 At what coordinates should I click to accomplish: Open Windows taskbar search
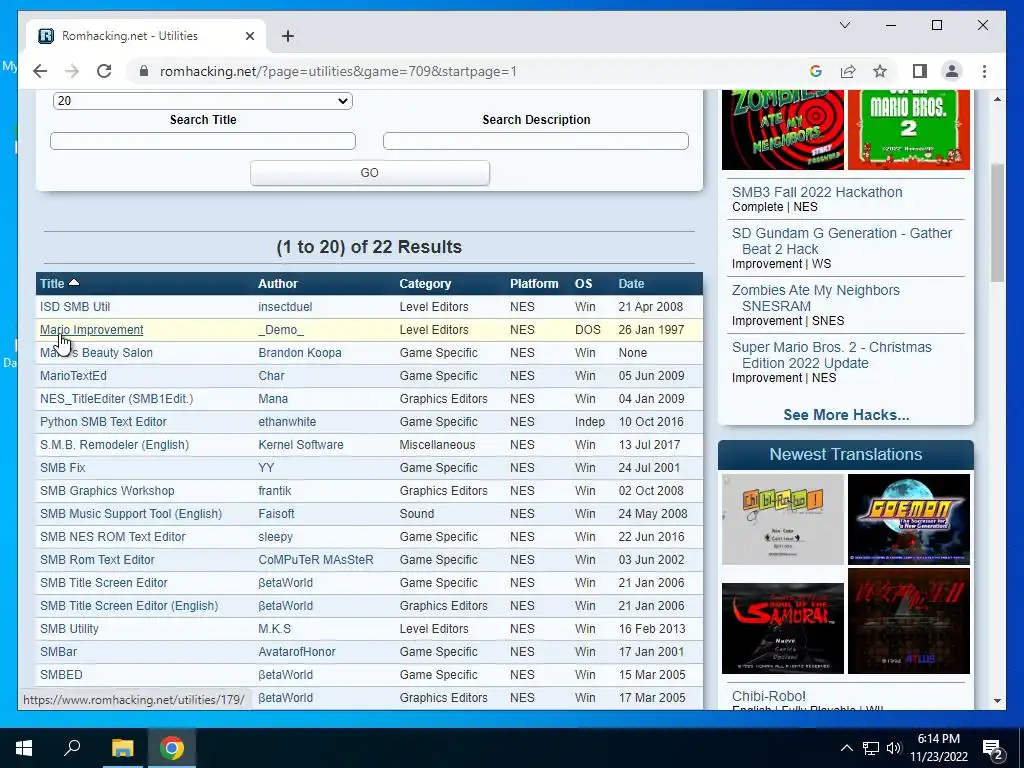pyautogui.click(x=72, y=748)
